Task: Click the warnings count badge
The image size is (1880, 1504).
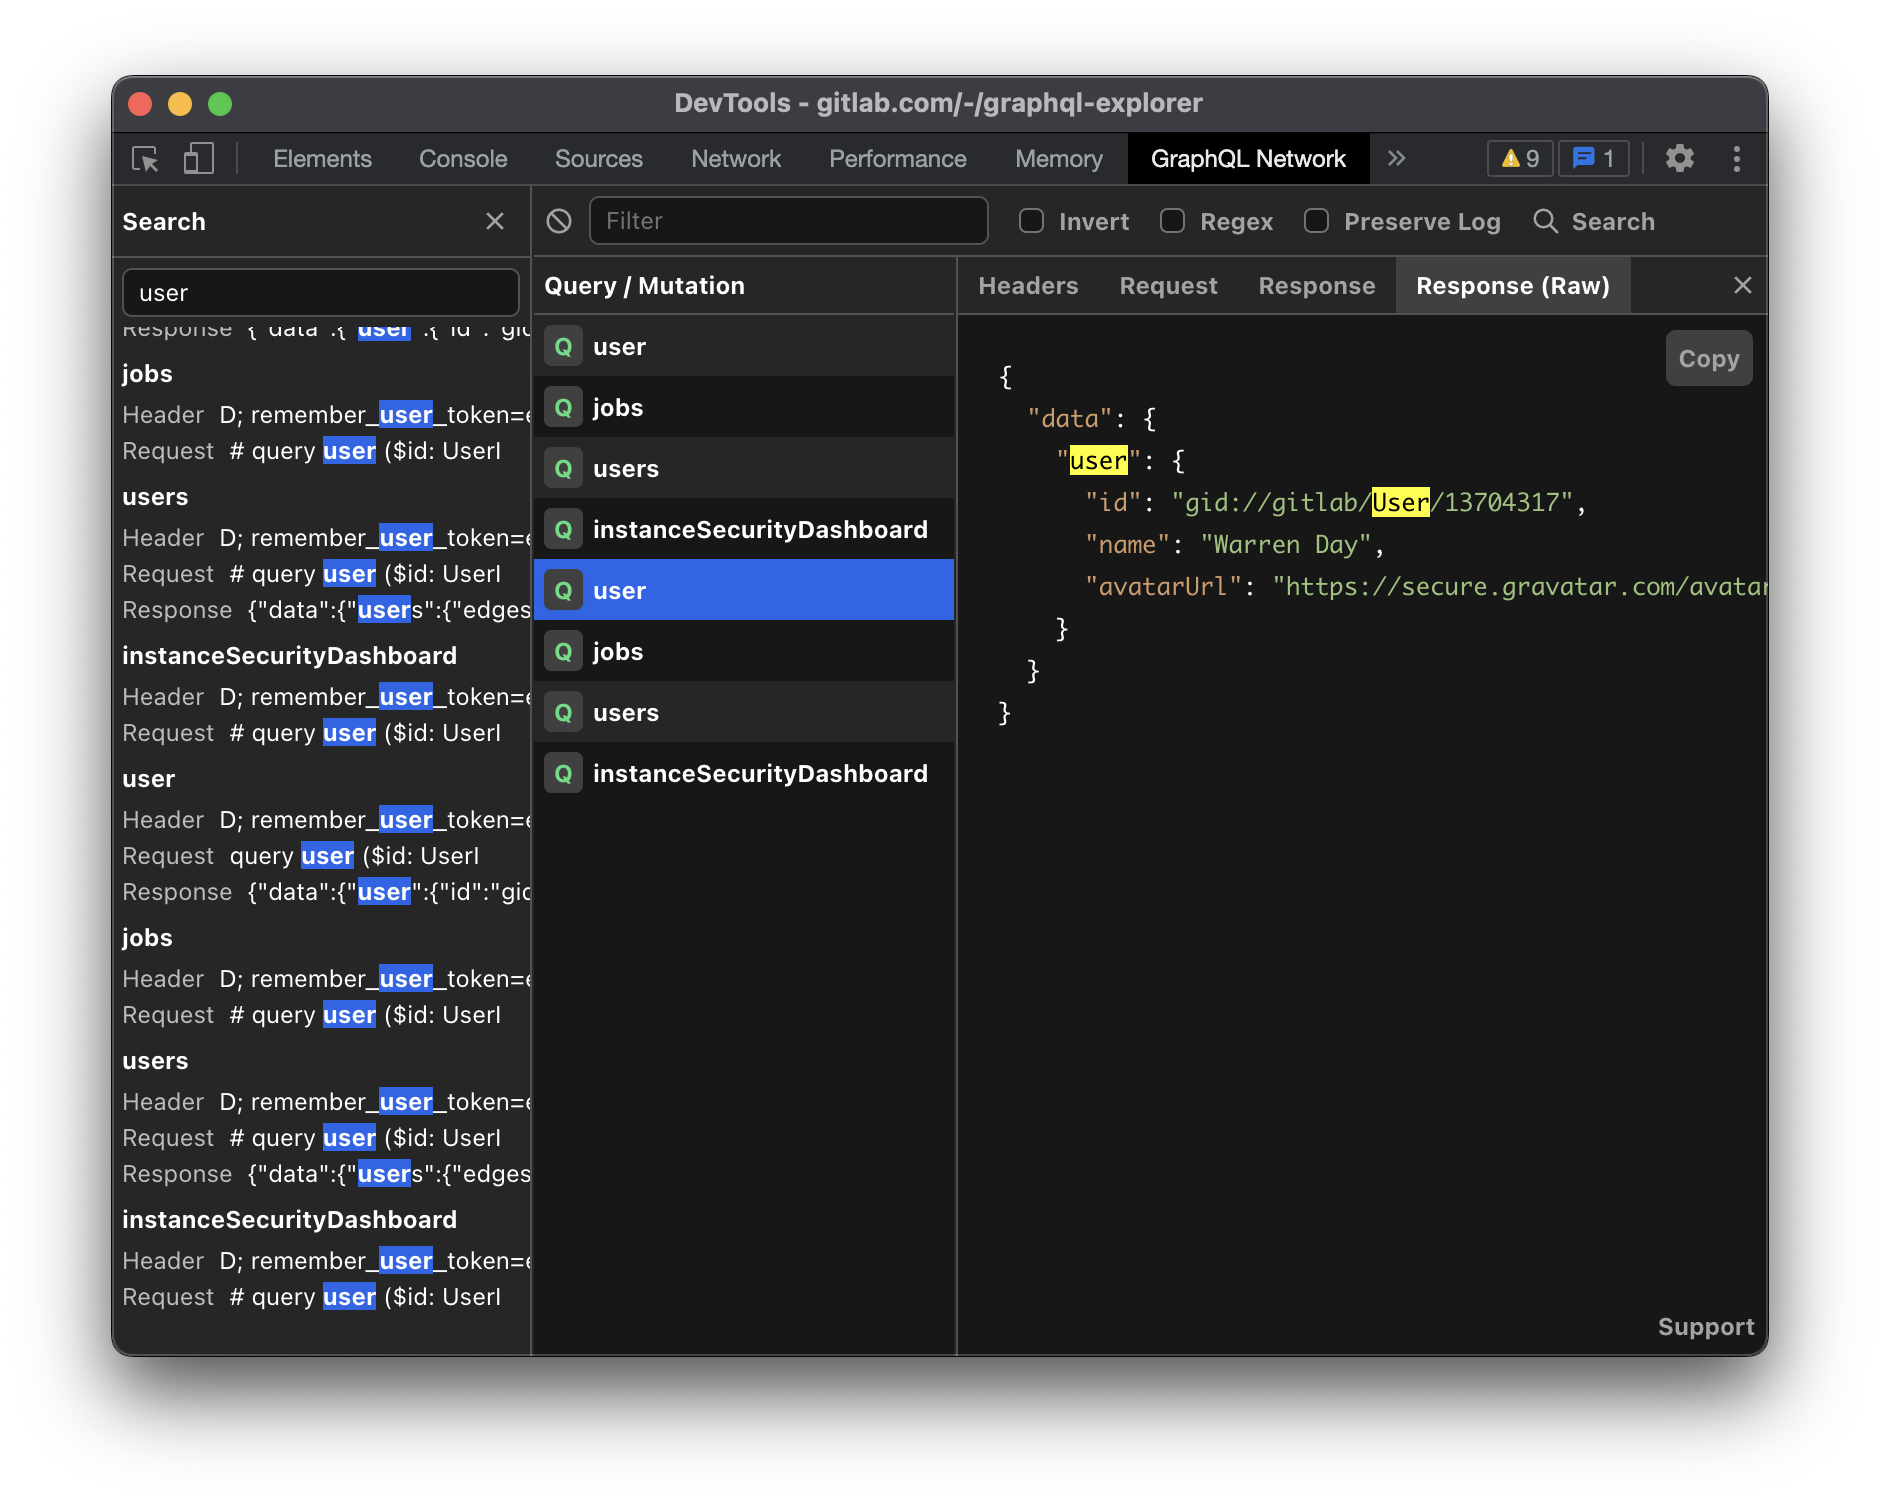Action: tap(1519, 159)
